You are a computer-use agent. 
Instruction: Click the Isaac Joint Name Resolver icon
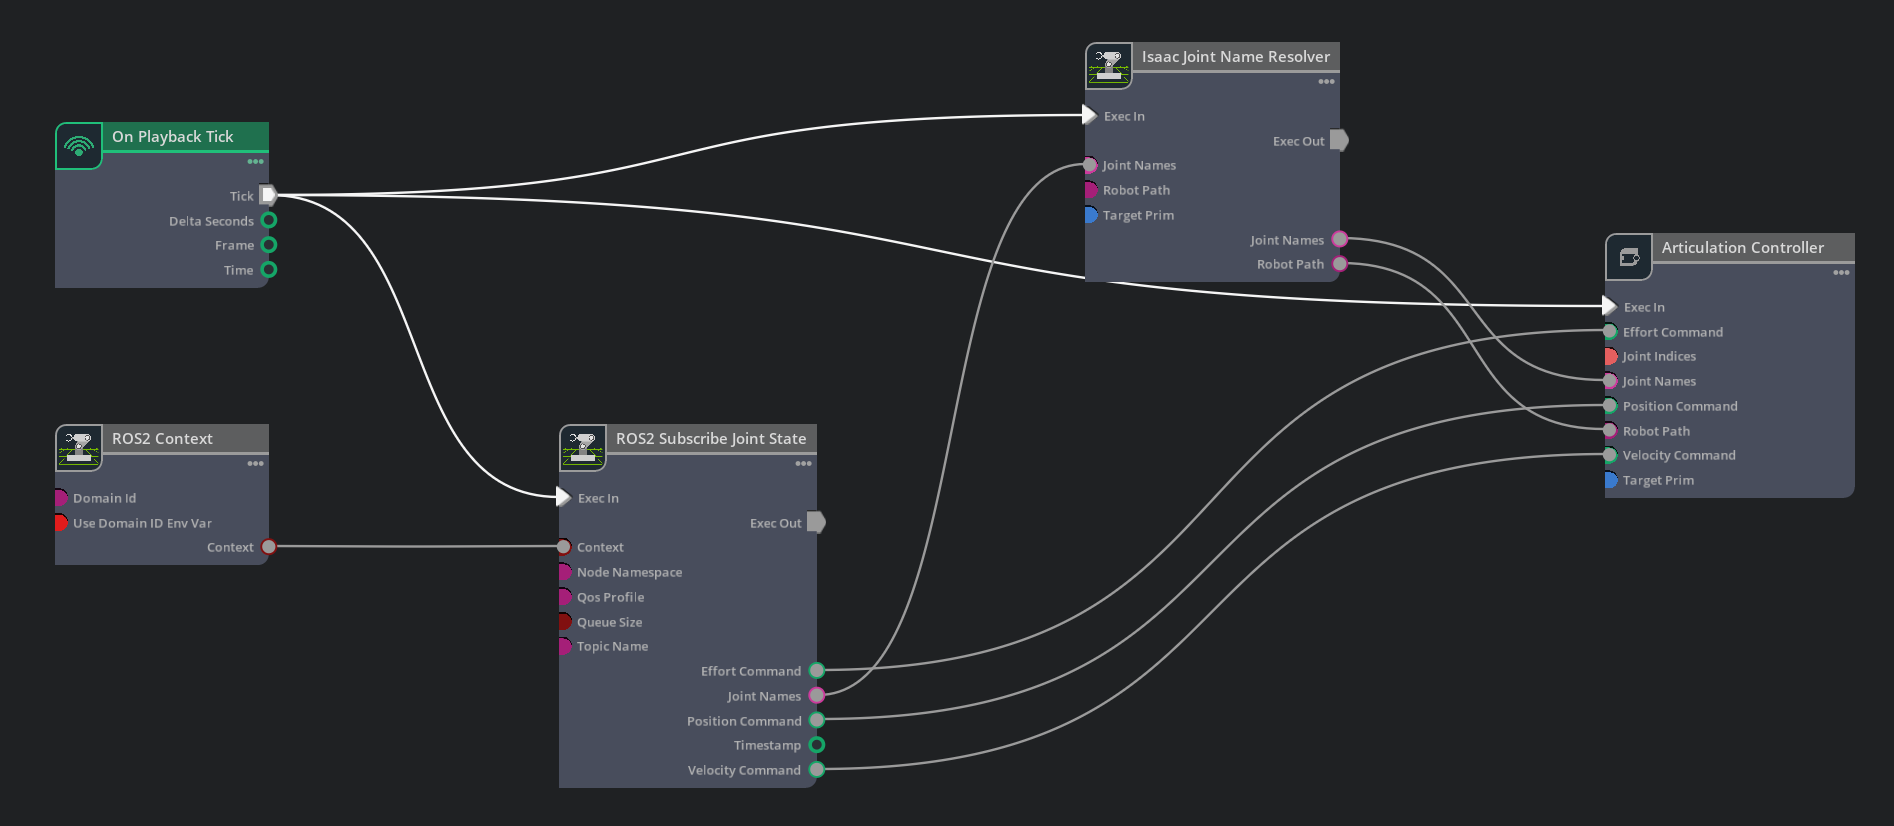pyautogui.click(x=1109, y=66)
